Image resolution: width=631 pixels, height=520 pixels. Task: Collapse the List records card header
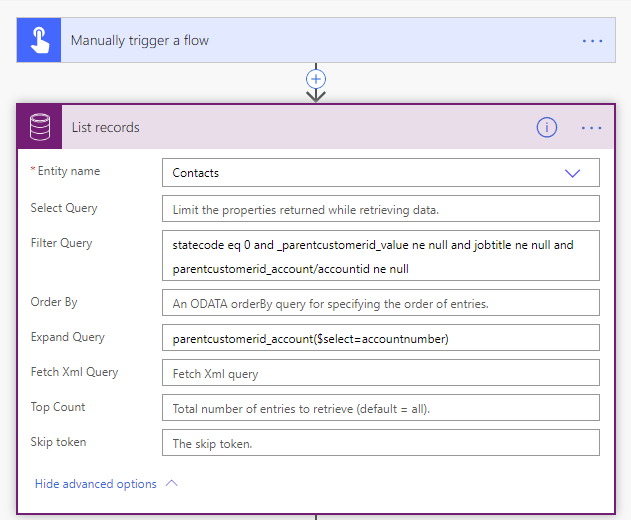(x=300, y=127)
